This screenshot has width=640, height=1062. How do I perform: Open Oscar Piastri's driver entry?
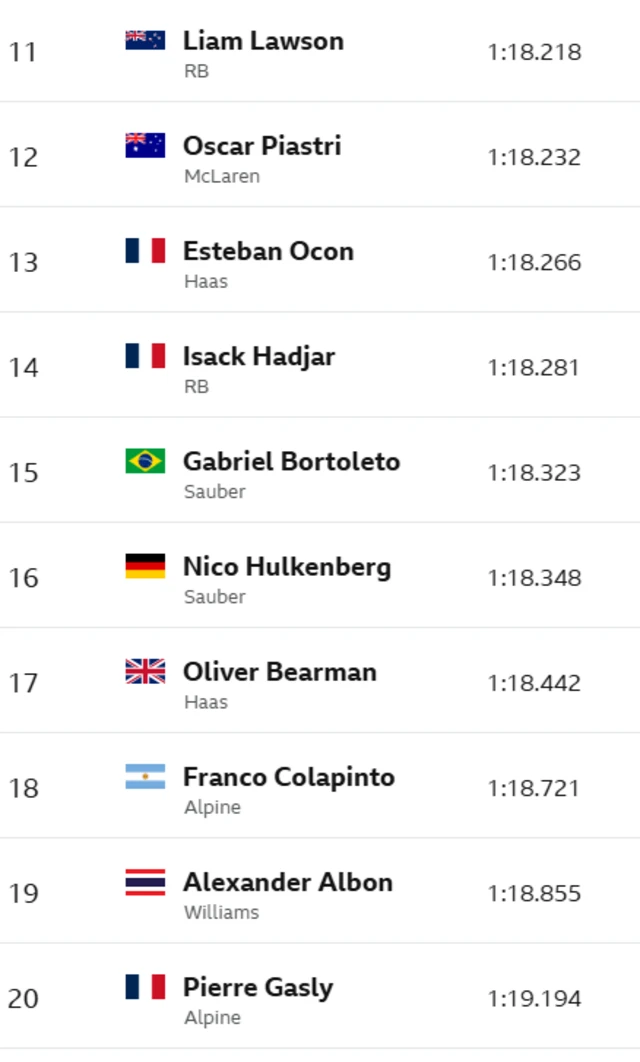tap(262, 146)
